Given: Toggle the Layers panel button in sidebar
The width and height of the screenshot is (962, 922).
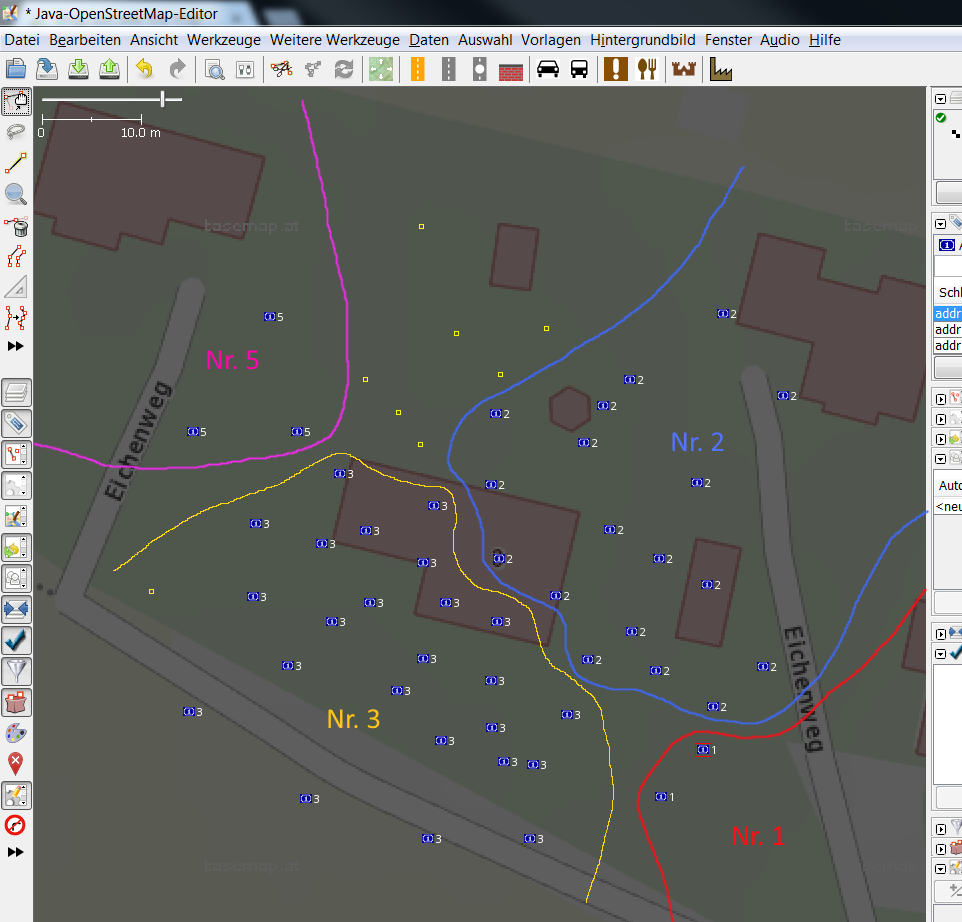Looking at the screenshot, I should click(16, 392).
